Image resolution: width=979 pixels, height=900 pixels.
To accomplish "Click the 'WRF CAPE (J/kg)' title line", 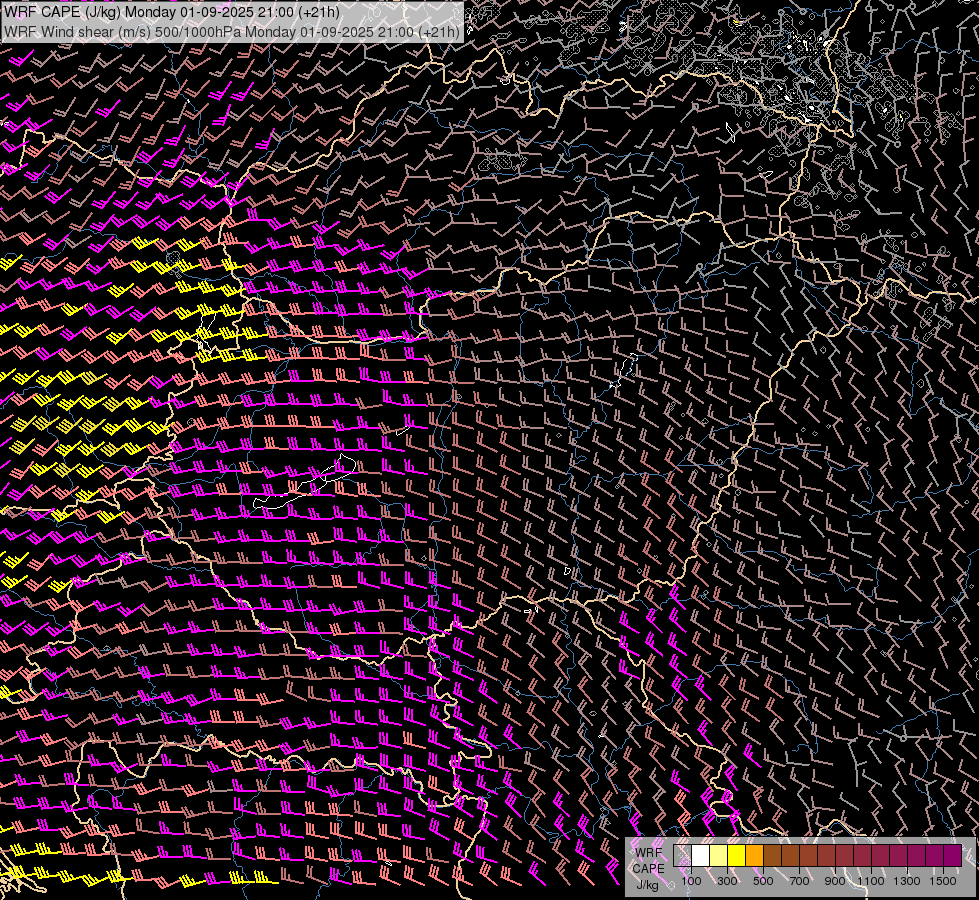I will 172,13.
